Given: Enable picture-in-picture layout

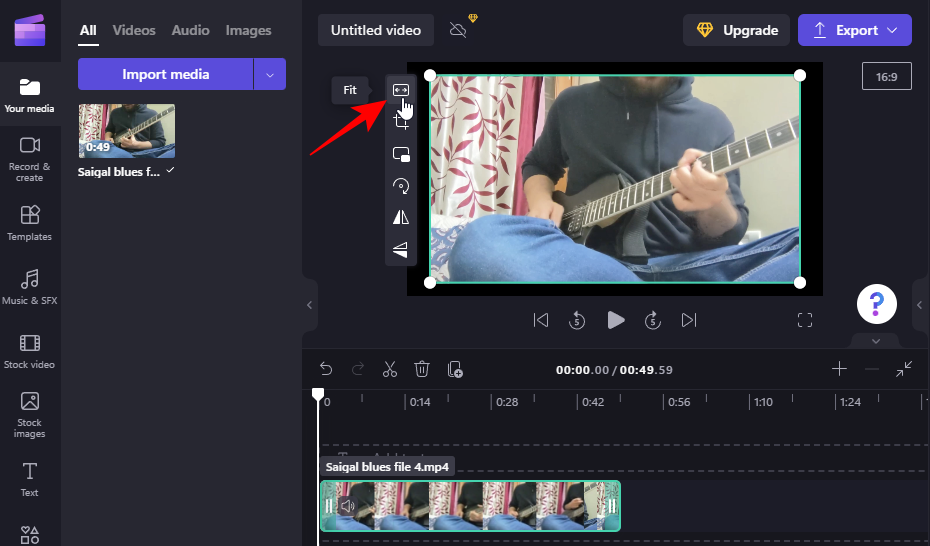Looking at the screenshot, I should click(x=401, y=154).
